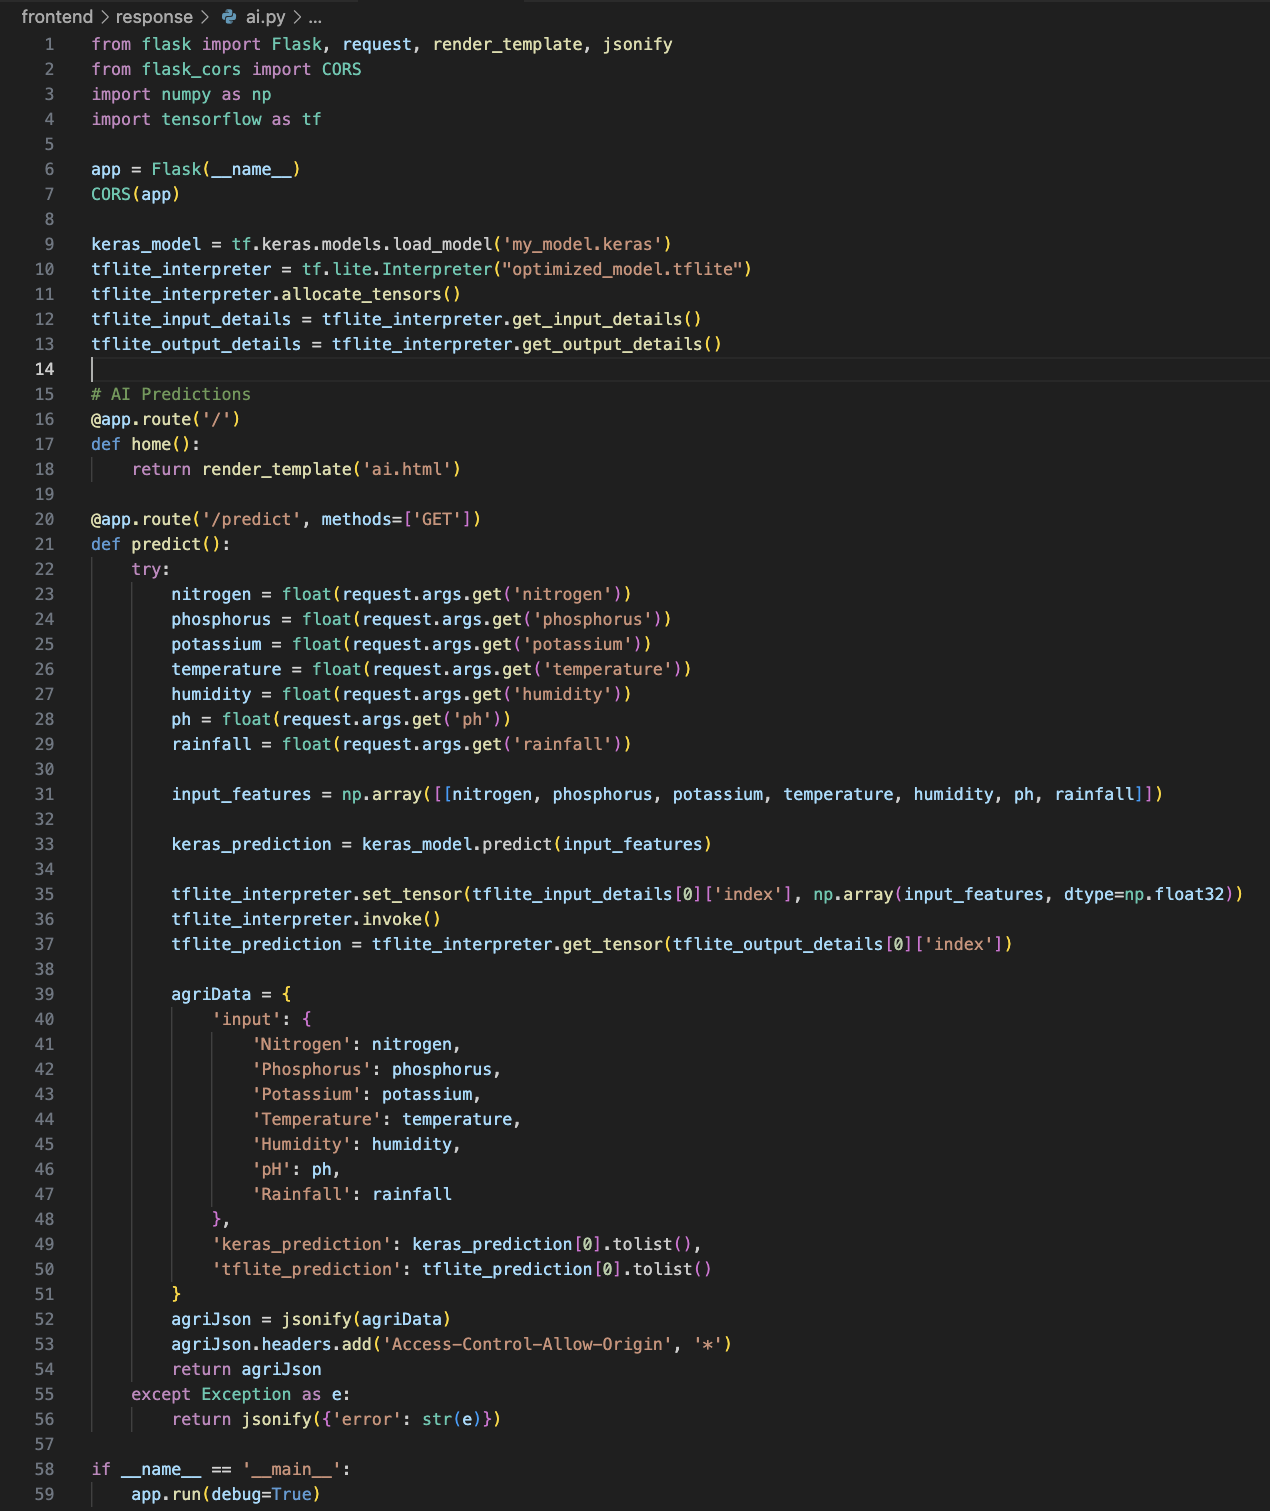Click the '/predict' route string
The height and width of the screenshot is (1511, 1270).
point(251,519)
